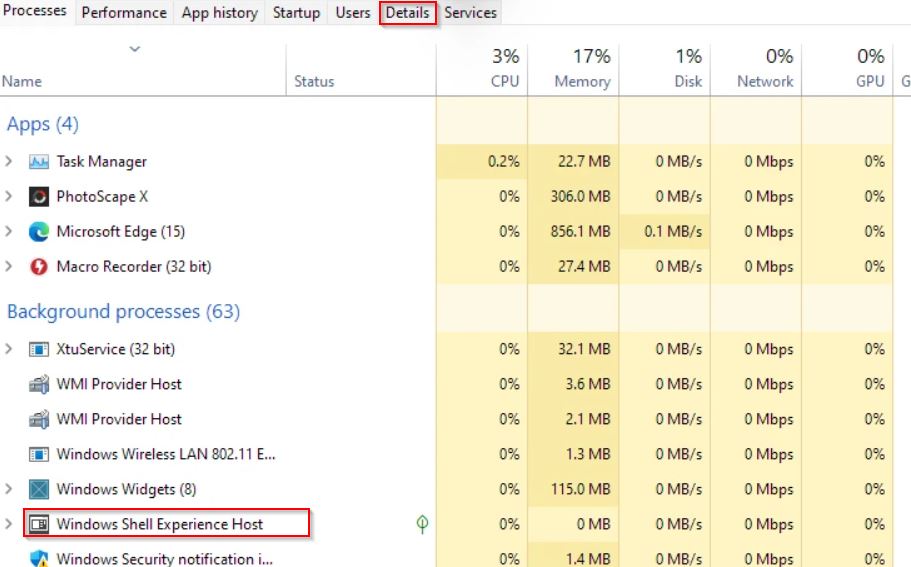
Task: Click the first WMI Provider Host icon
Action: 39,384
